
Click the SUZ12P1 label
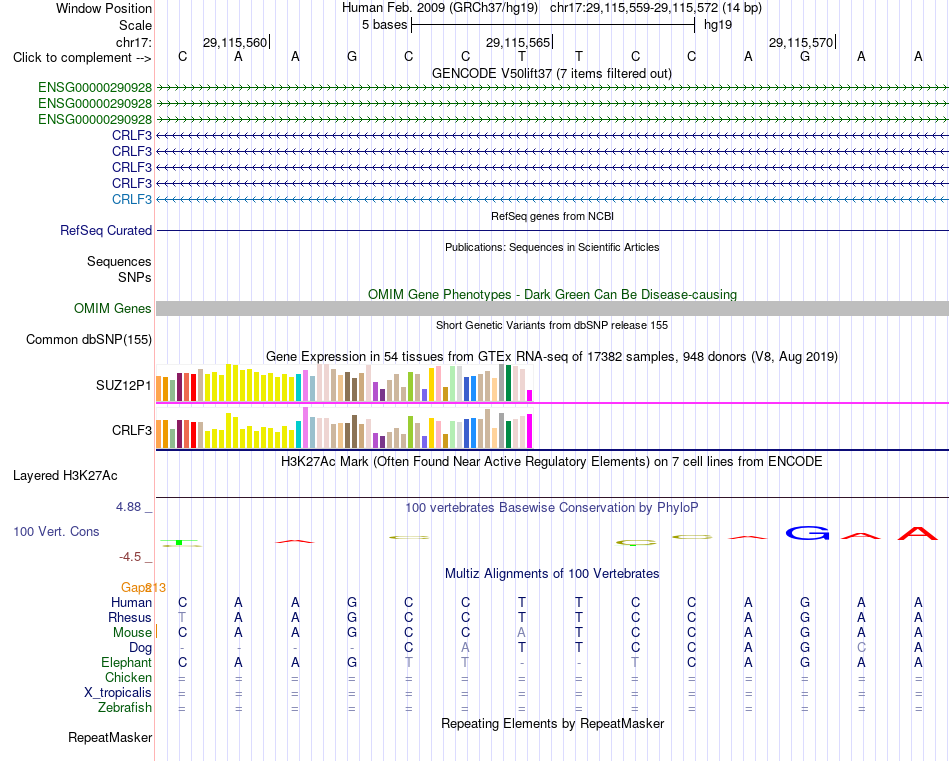click(x=124, y=385)
